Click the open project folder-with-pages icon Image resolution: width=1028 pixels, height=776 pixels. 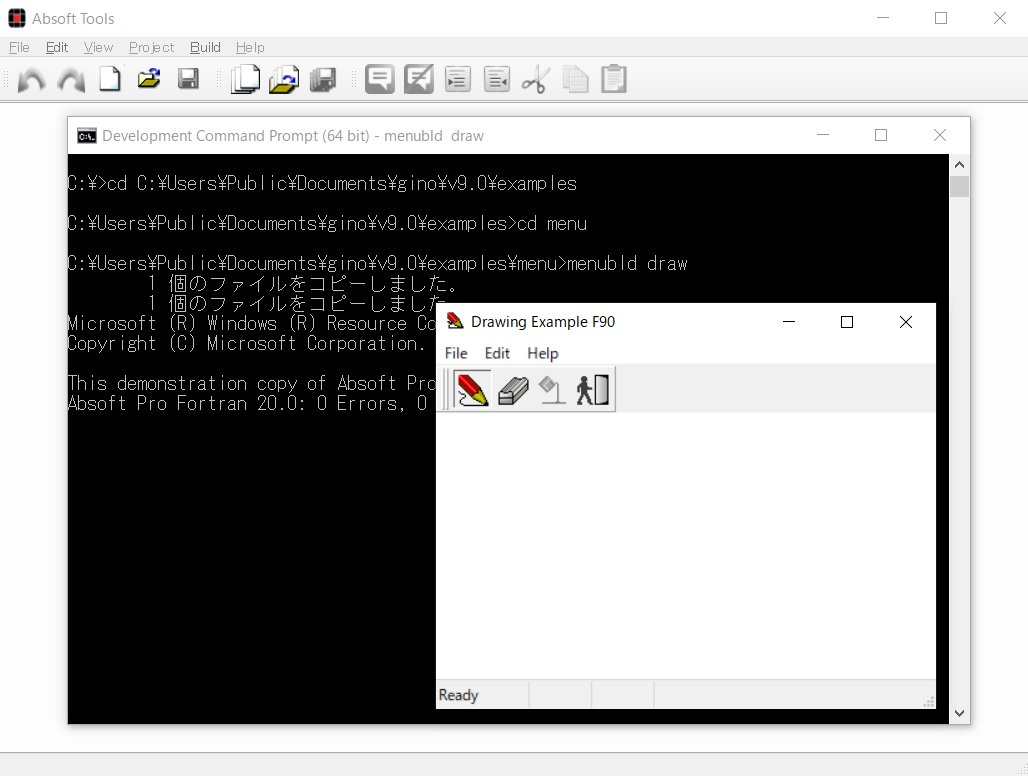click(284, 79)
